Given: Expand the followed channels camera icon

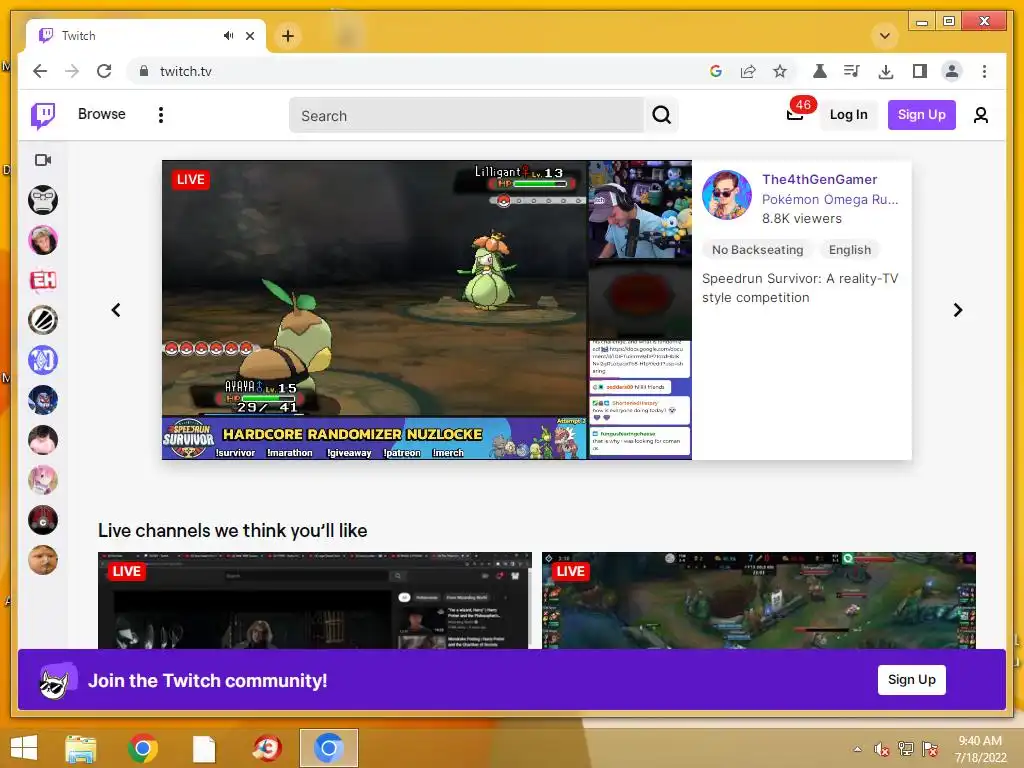Looking at the screenshot, I should [x=43, y=160].
